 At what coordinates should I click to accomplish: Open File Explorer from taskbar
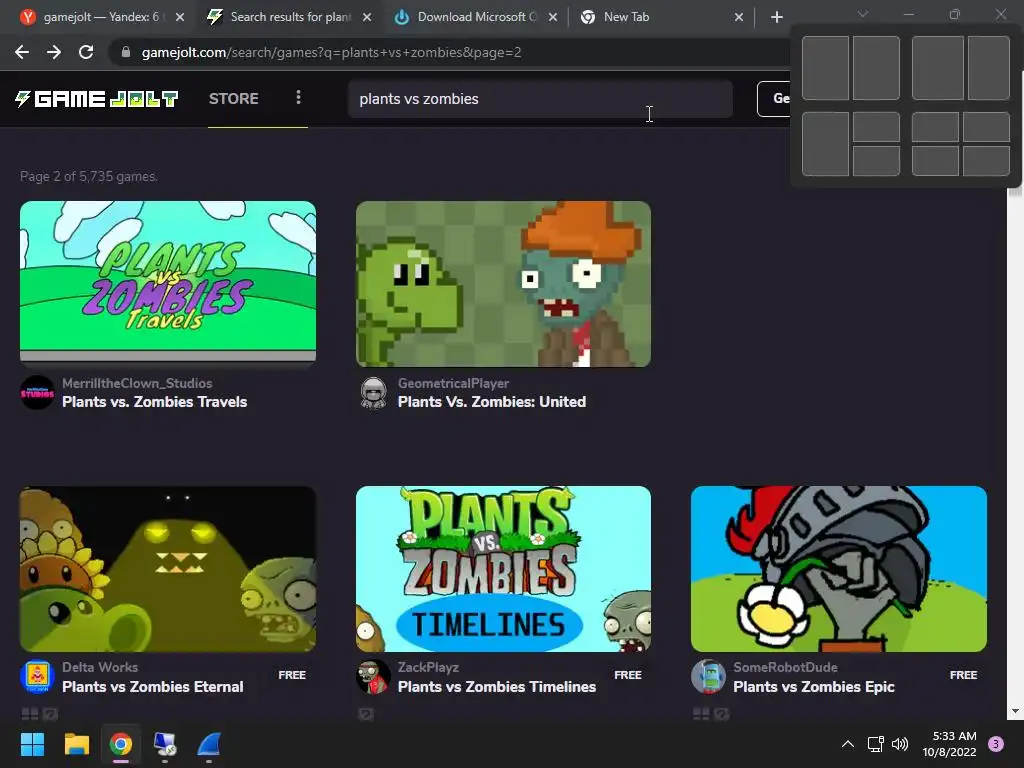[x=76, y=744]
